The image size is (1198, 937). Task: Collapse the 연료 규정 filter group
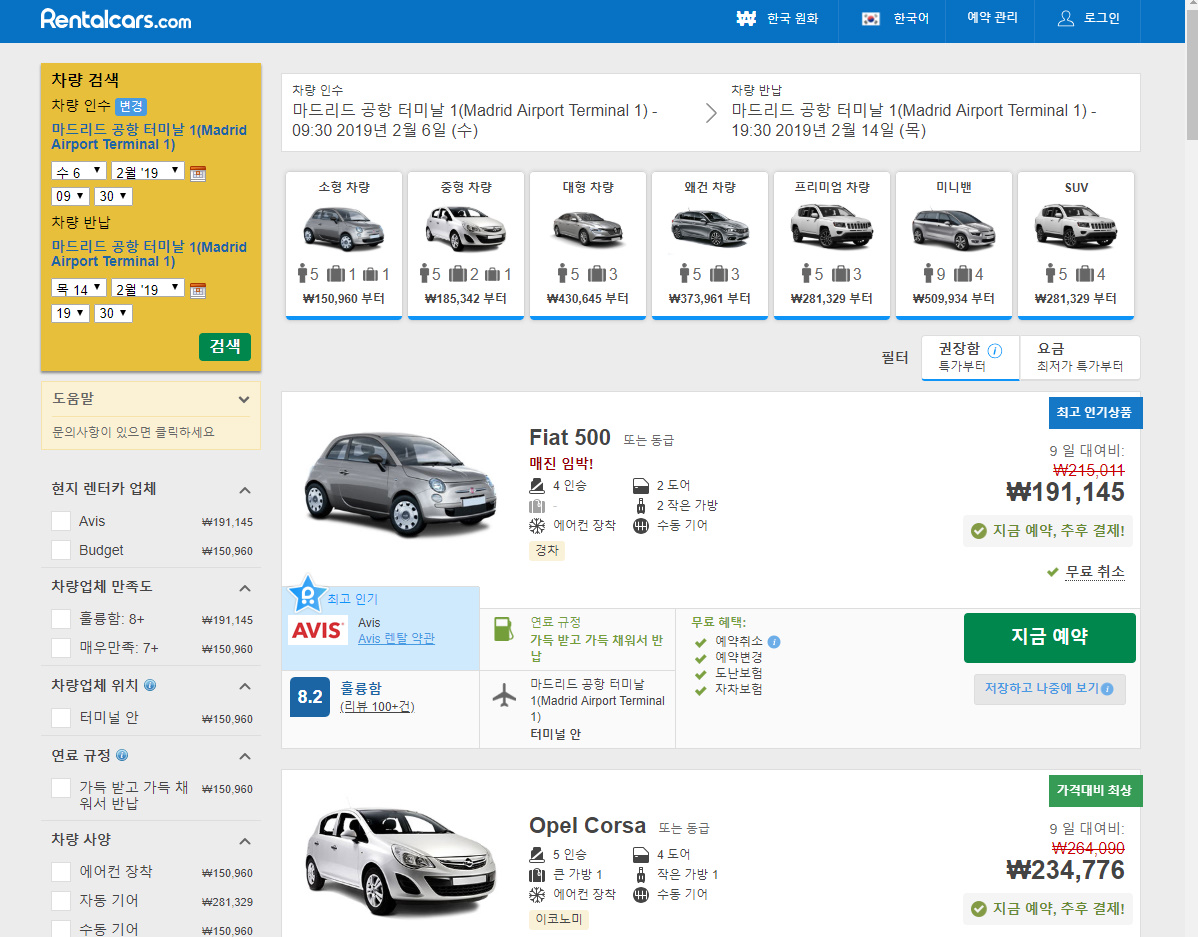(x=244, y=757)
